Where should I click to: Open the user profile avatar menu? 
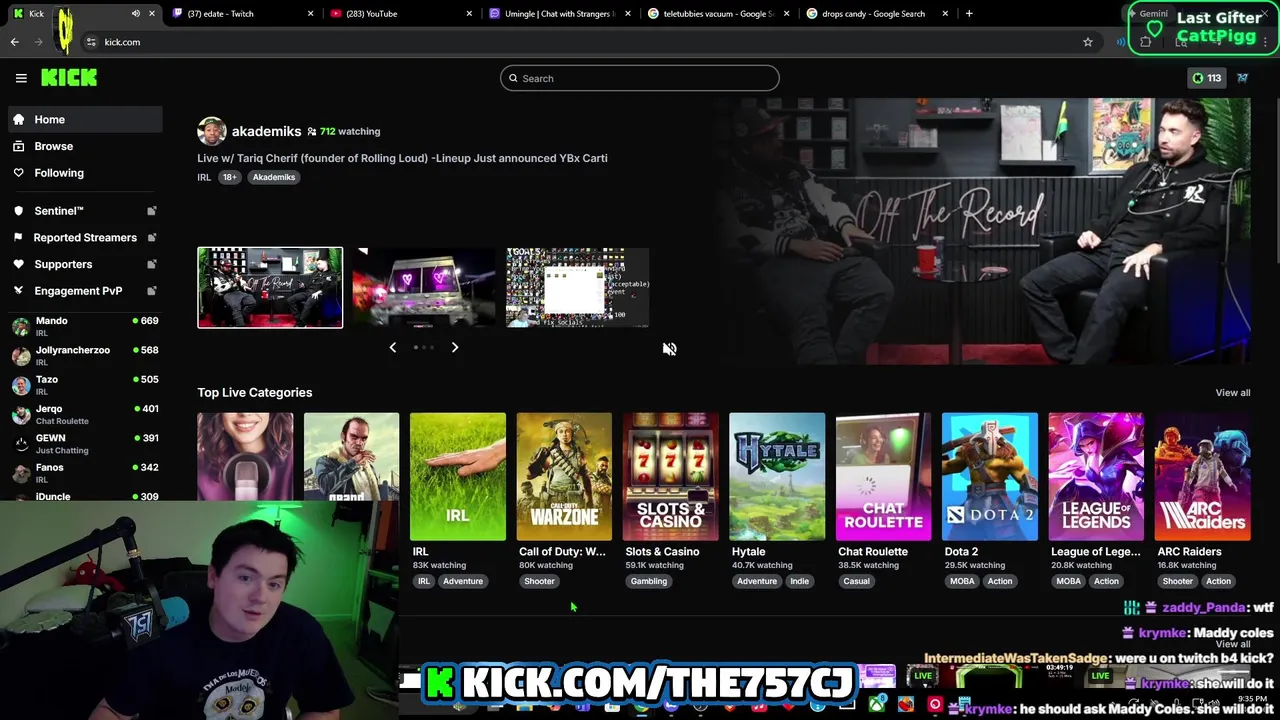pos(1242,78)
